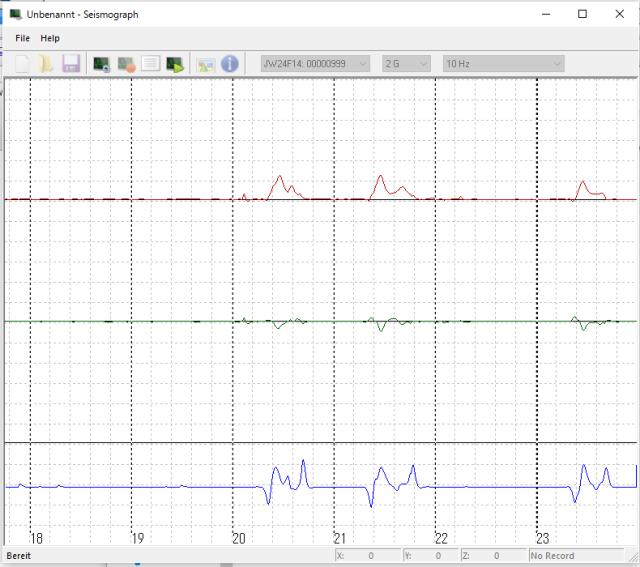Click the Seismograph app icon in title bar

[x=16, y=14]
